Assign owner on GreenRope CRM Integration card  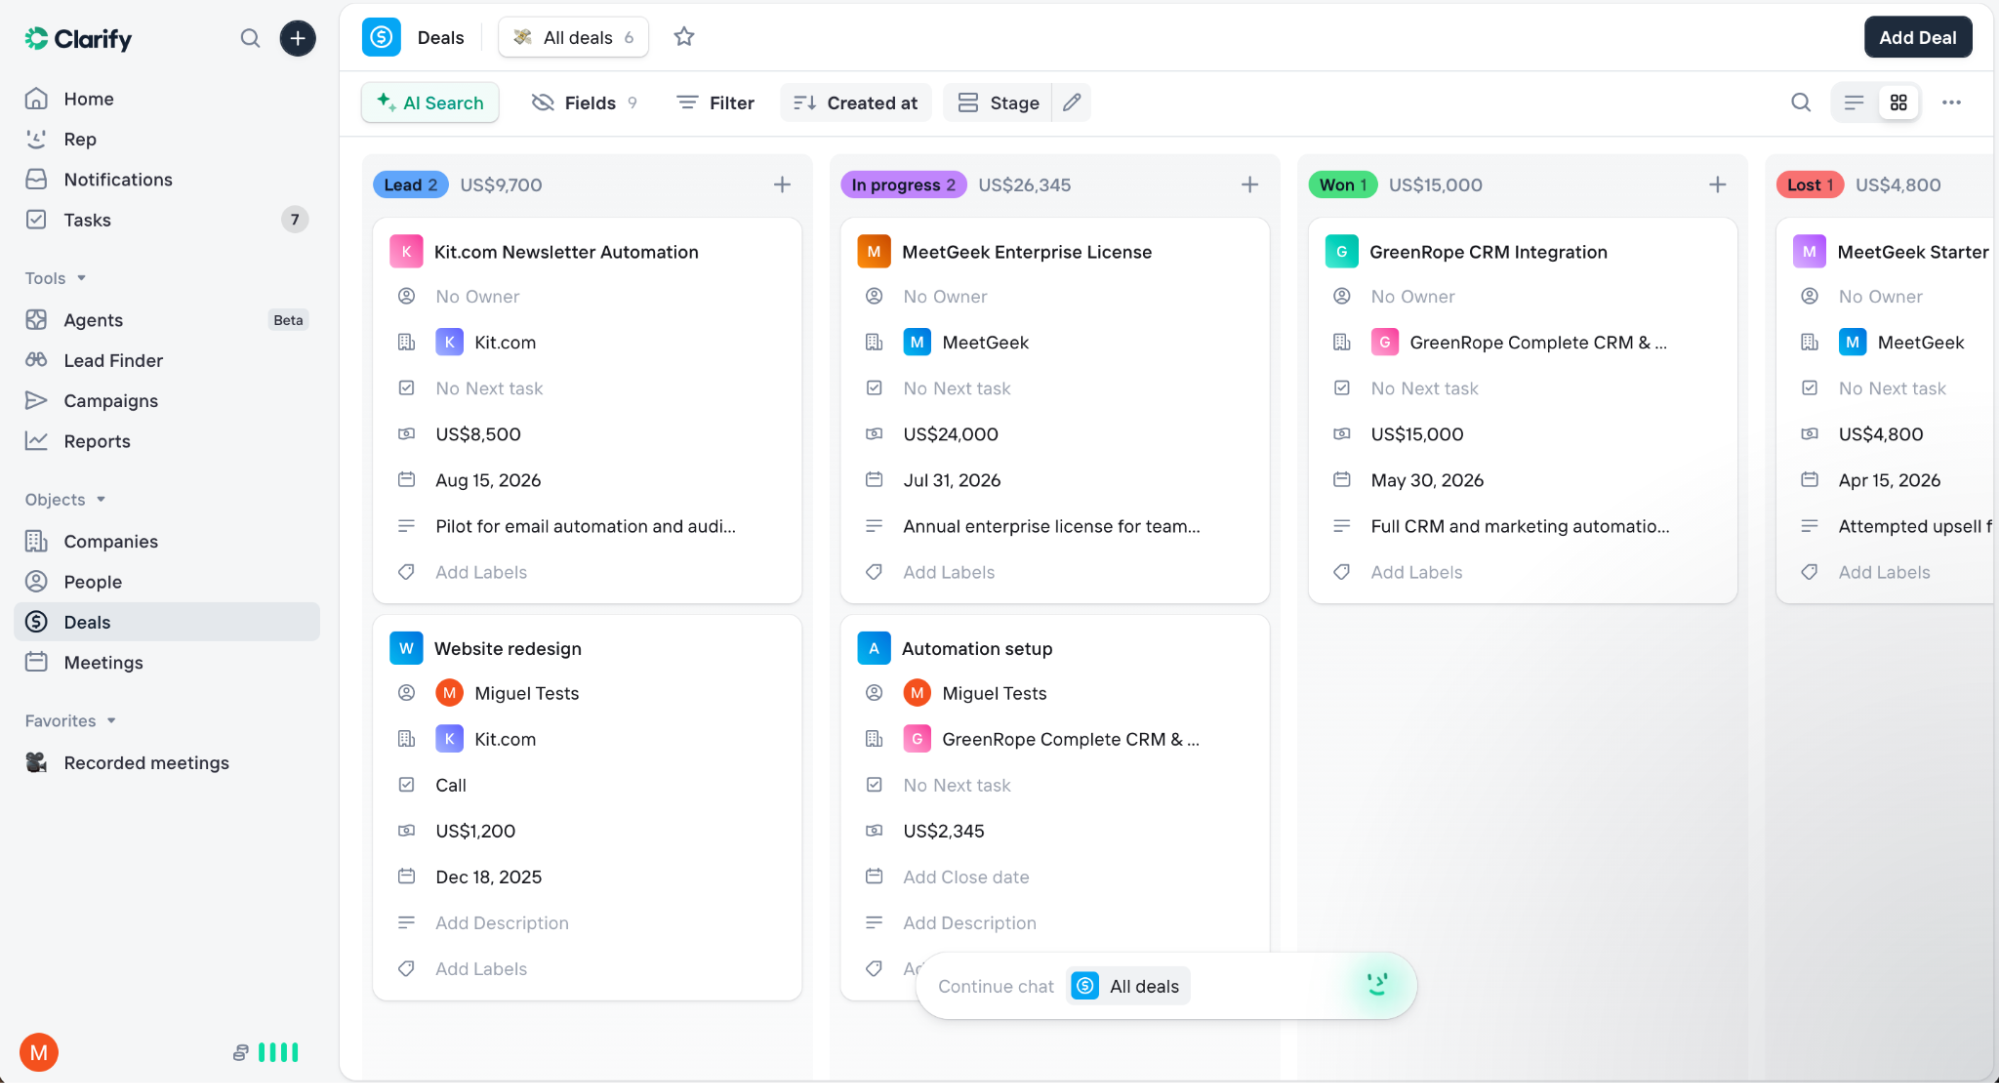(x=1413, y=296)
